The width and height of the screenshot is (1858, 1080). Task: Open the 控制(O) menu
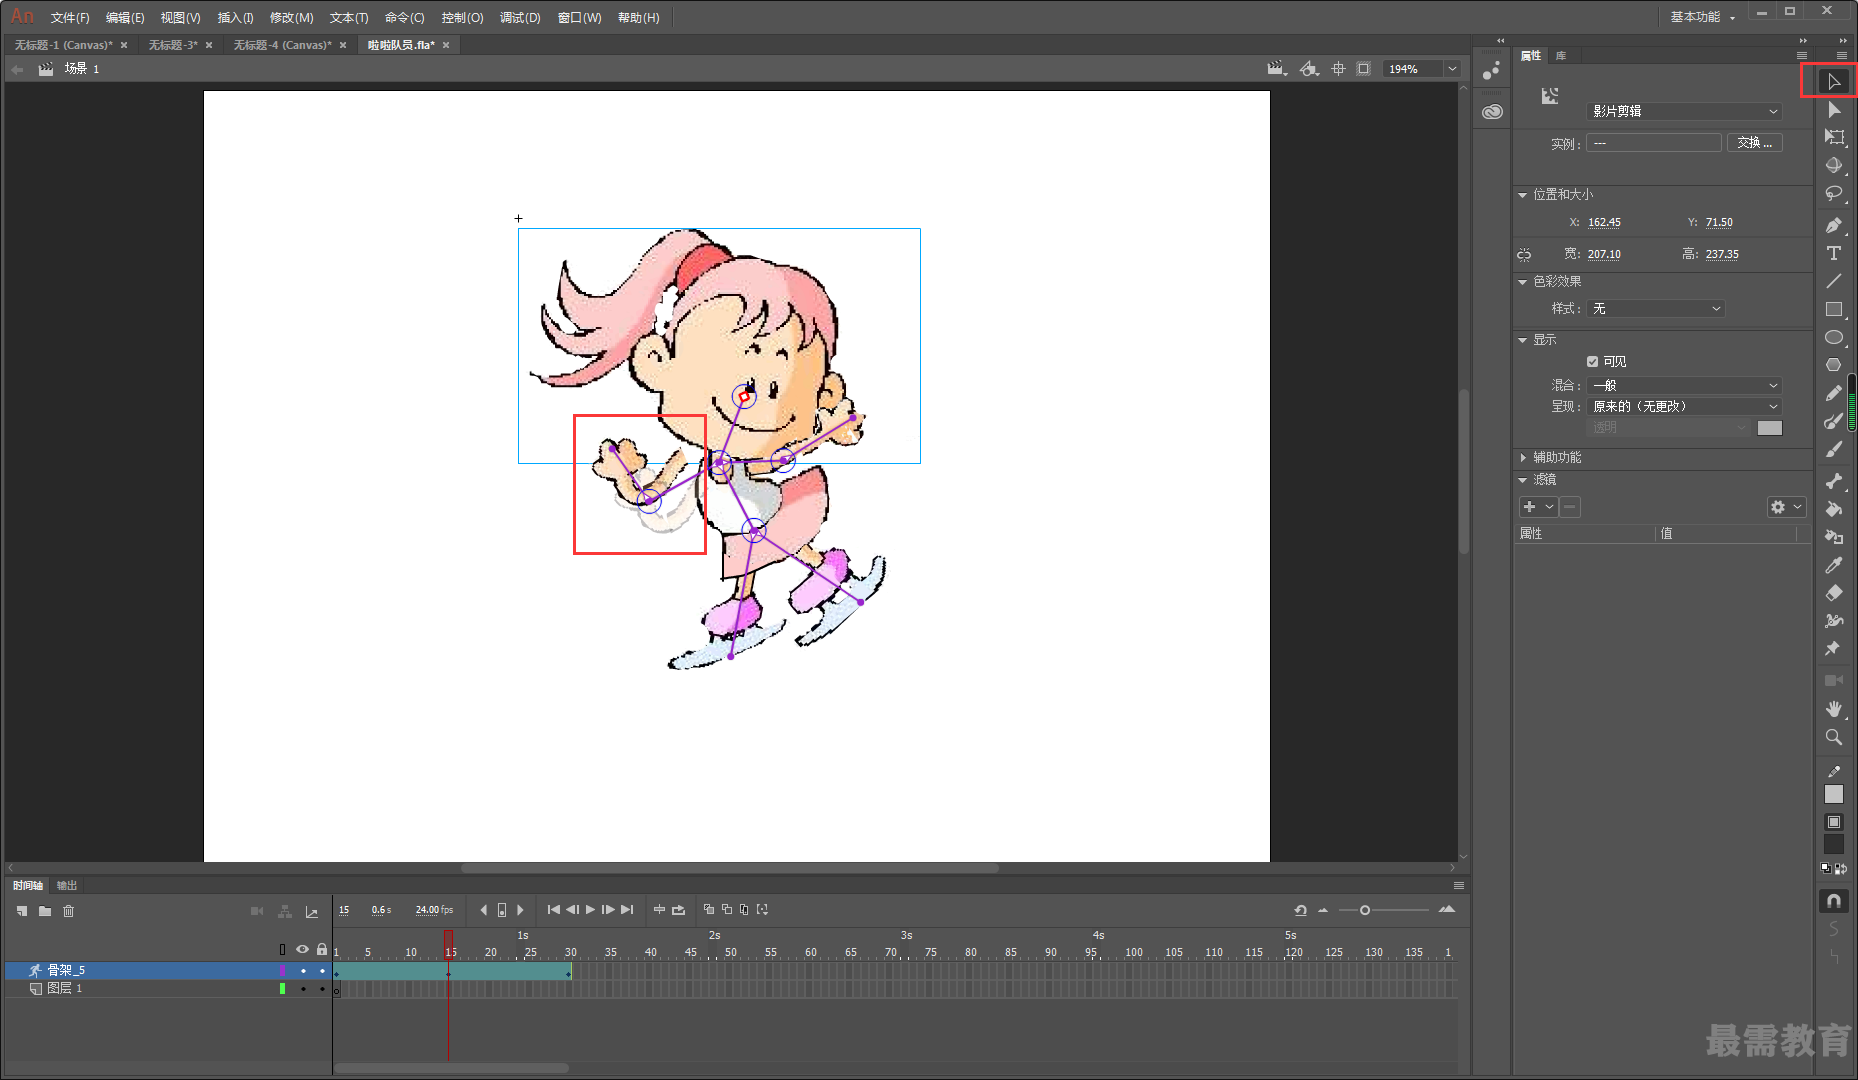pos(462,18)
